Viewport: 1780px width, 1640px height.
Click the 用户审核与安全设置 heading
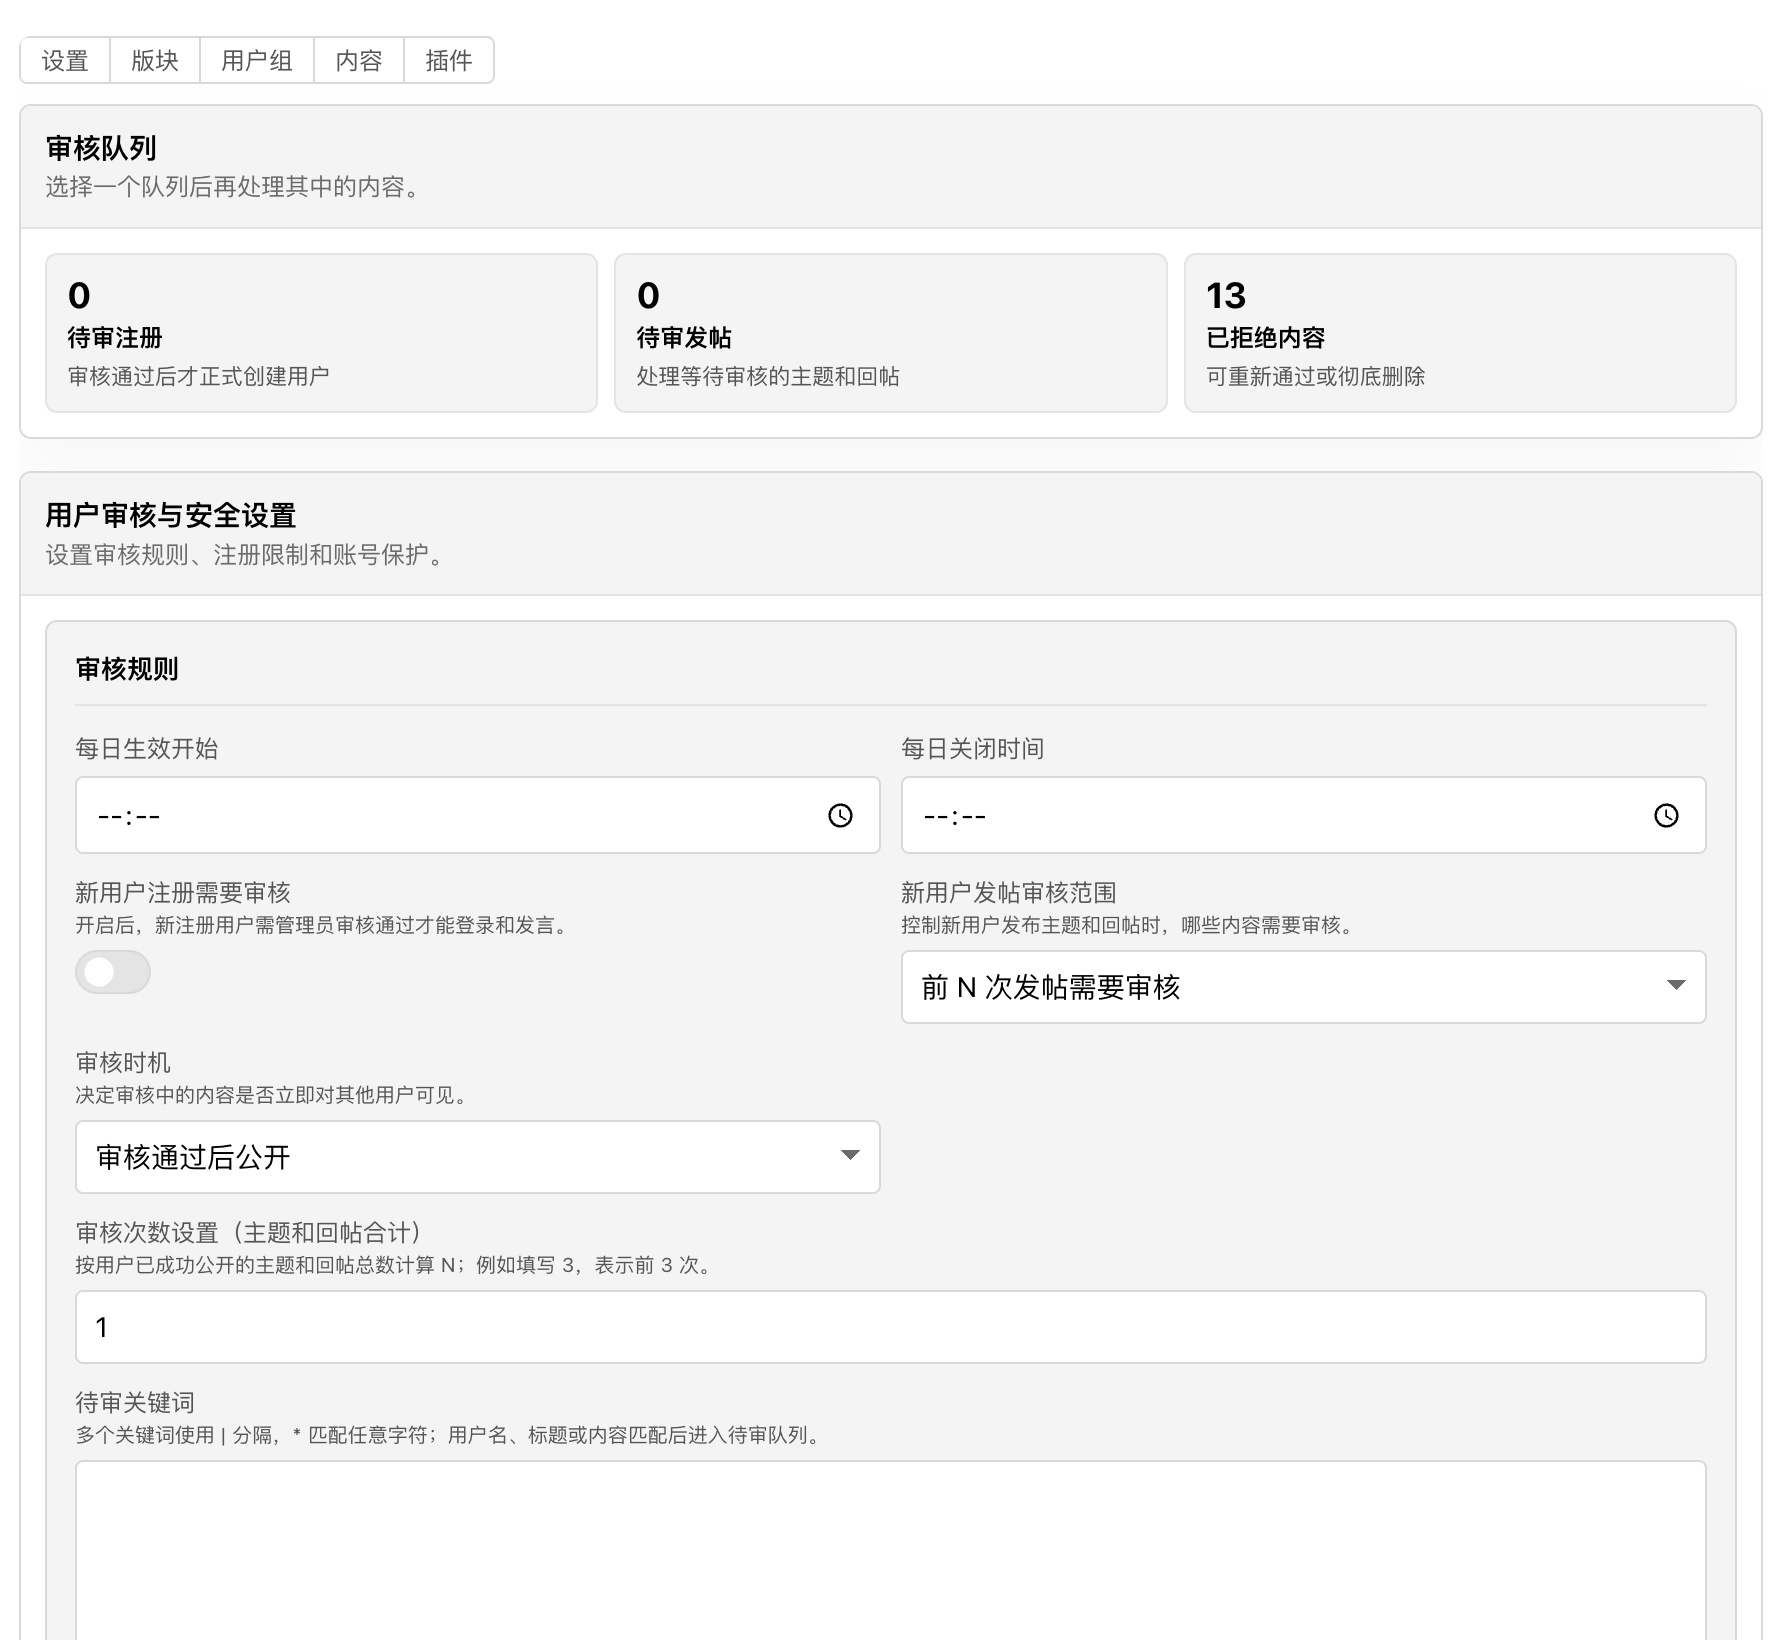[171, 516]
